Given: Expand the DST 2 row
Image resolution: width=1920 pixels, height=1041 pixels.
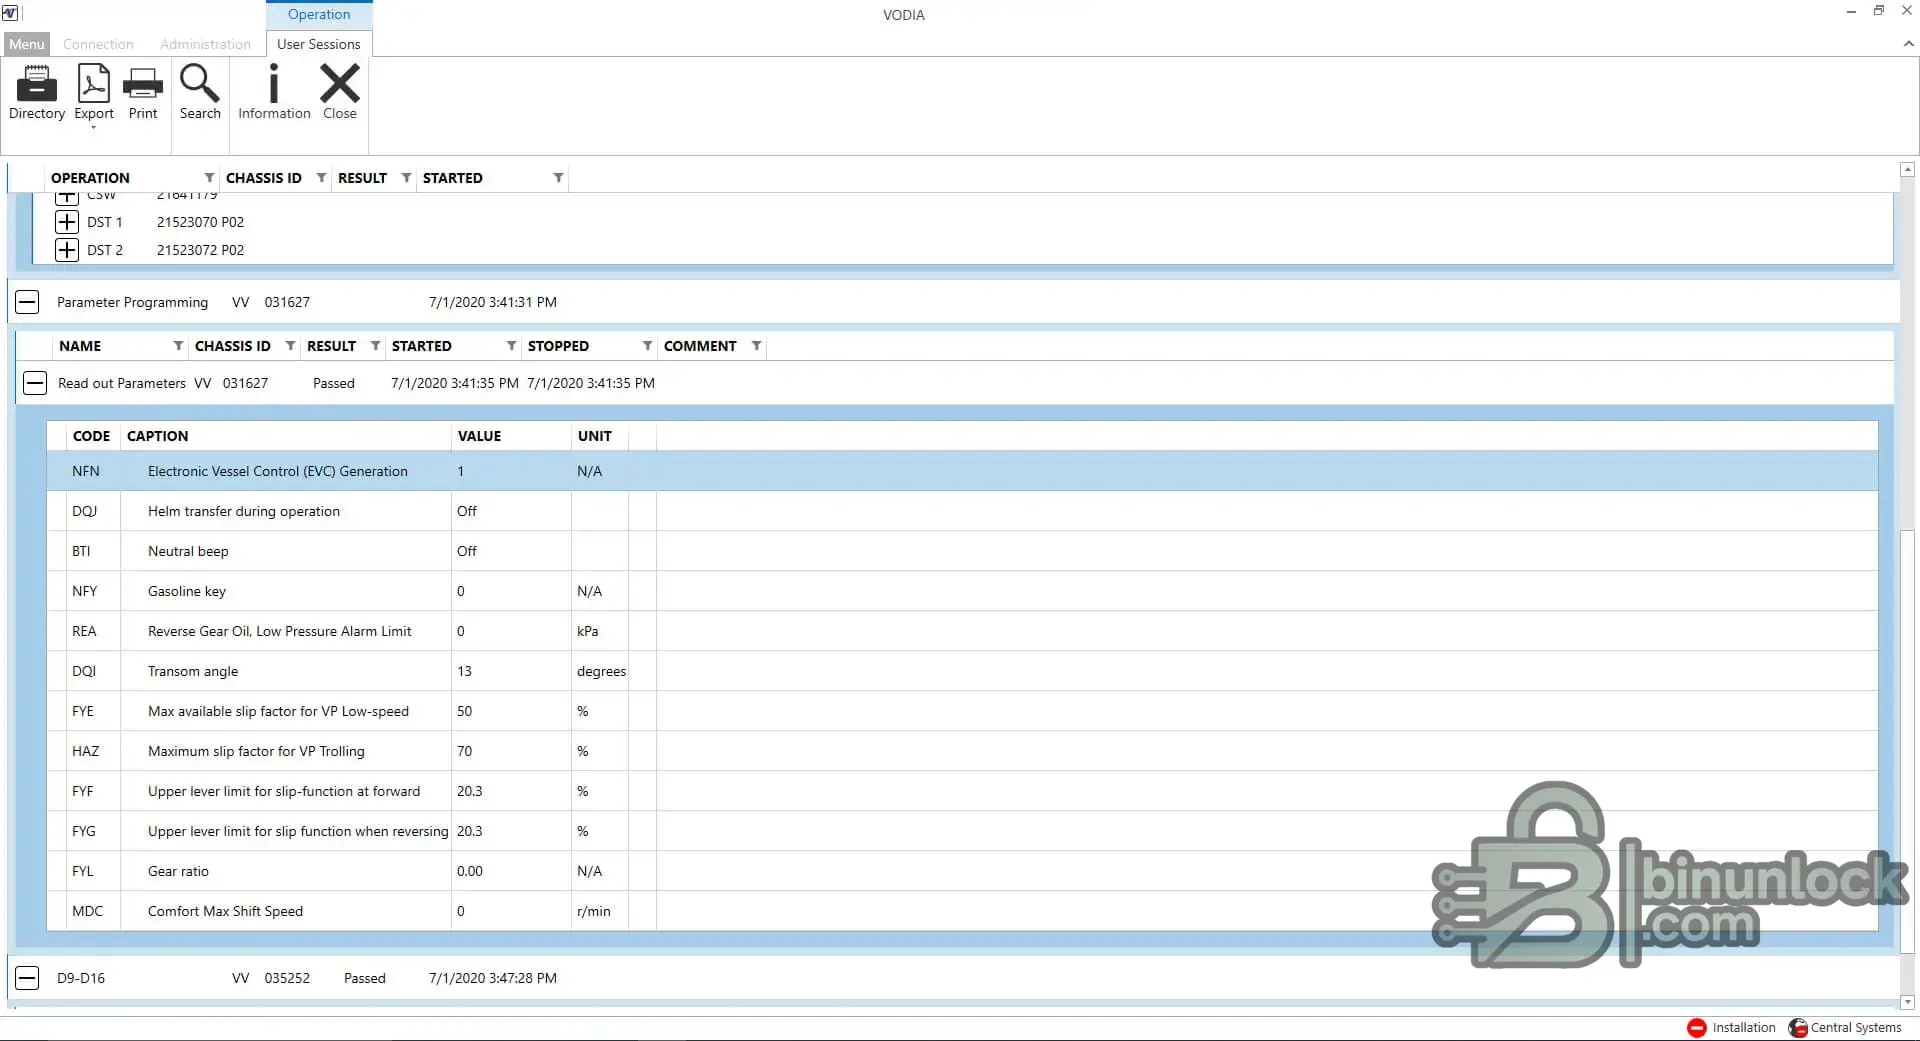Looking at the screenshot, I should [67, 250].
